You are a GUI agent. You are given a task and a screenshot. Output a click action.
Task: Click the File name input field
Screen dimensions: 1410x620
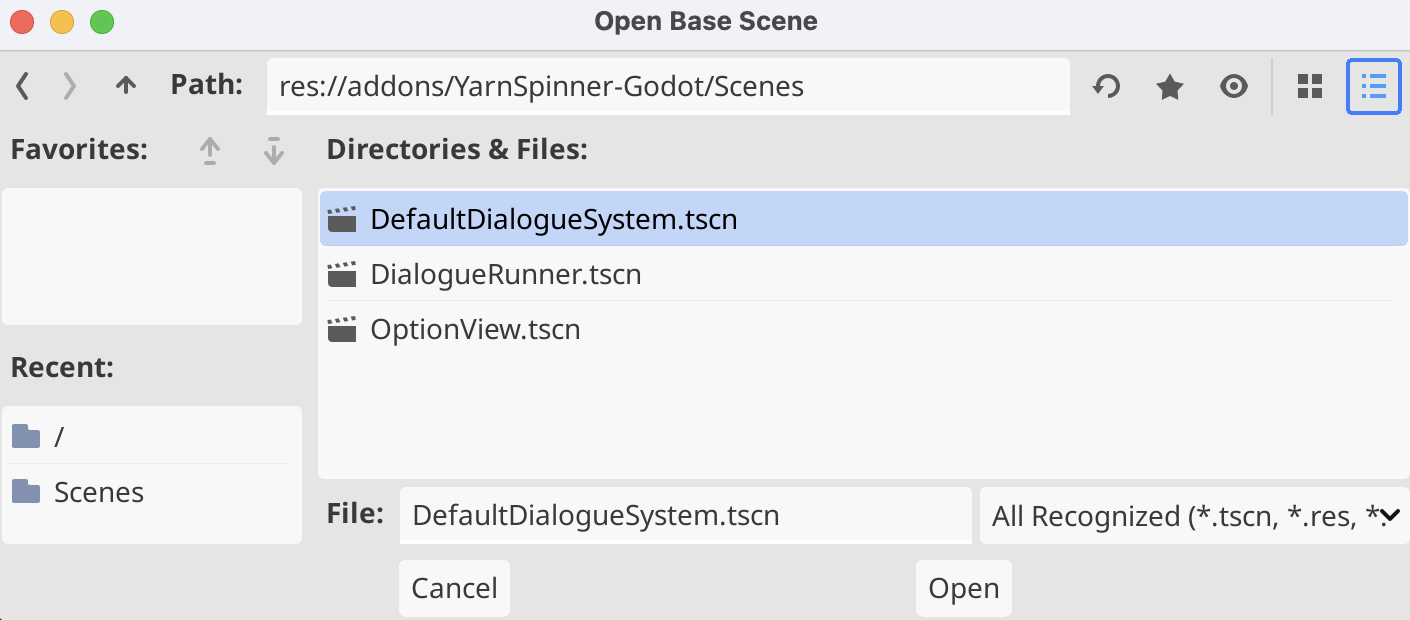(685, 516)
